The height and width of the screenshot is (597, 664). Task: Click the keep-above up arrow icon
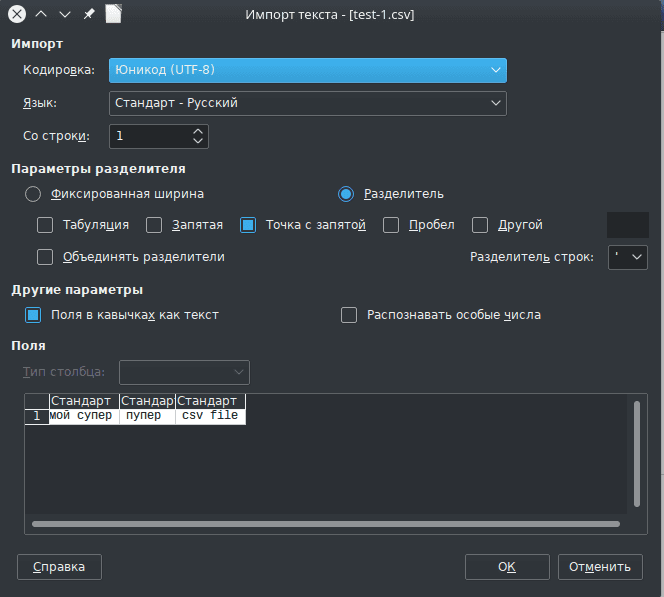click(41, 14)
